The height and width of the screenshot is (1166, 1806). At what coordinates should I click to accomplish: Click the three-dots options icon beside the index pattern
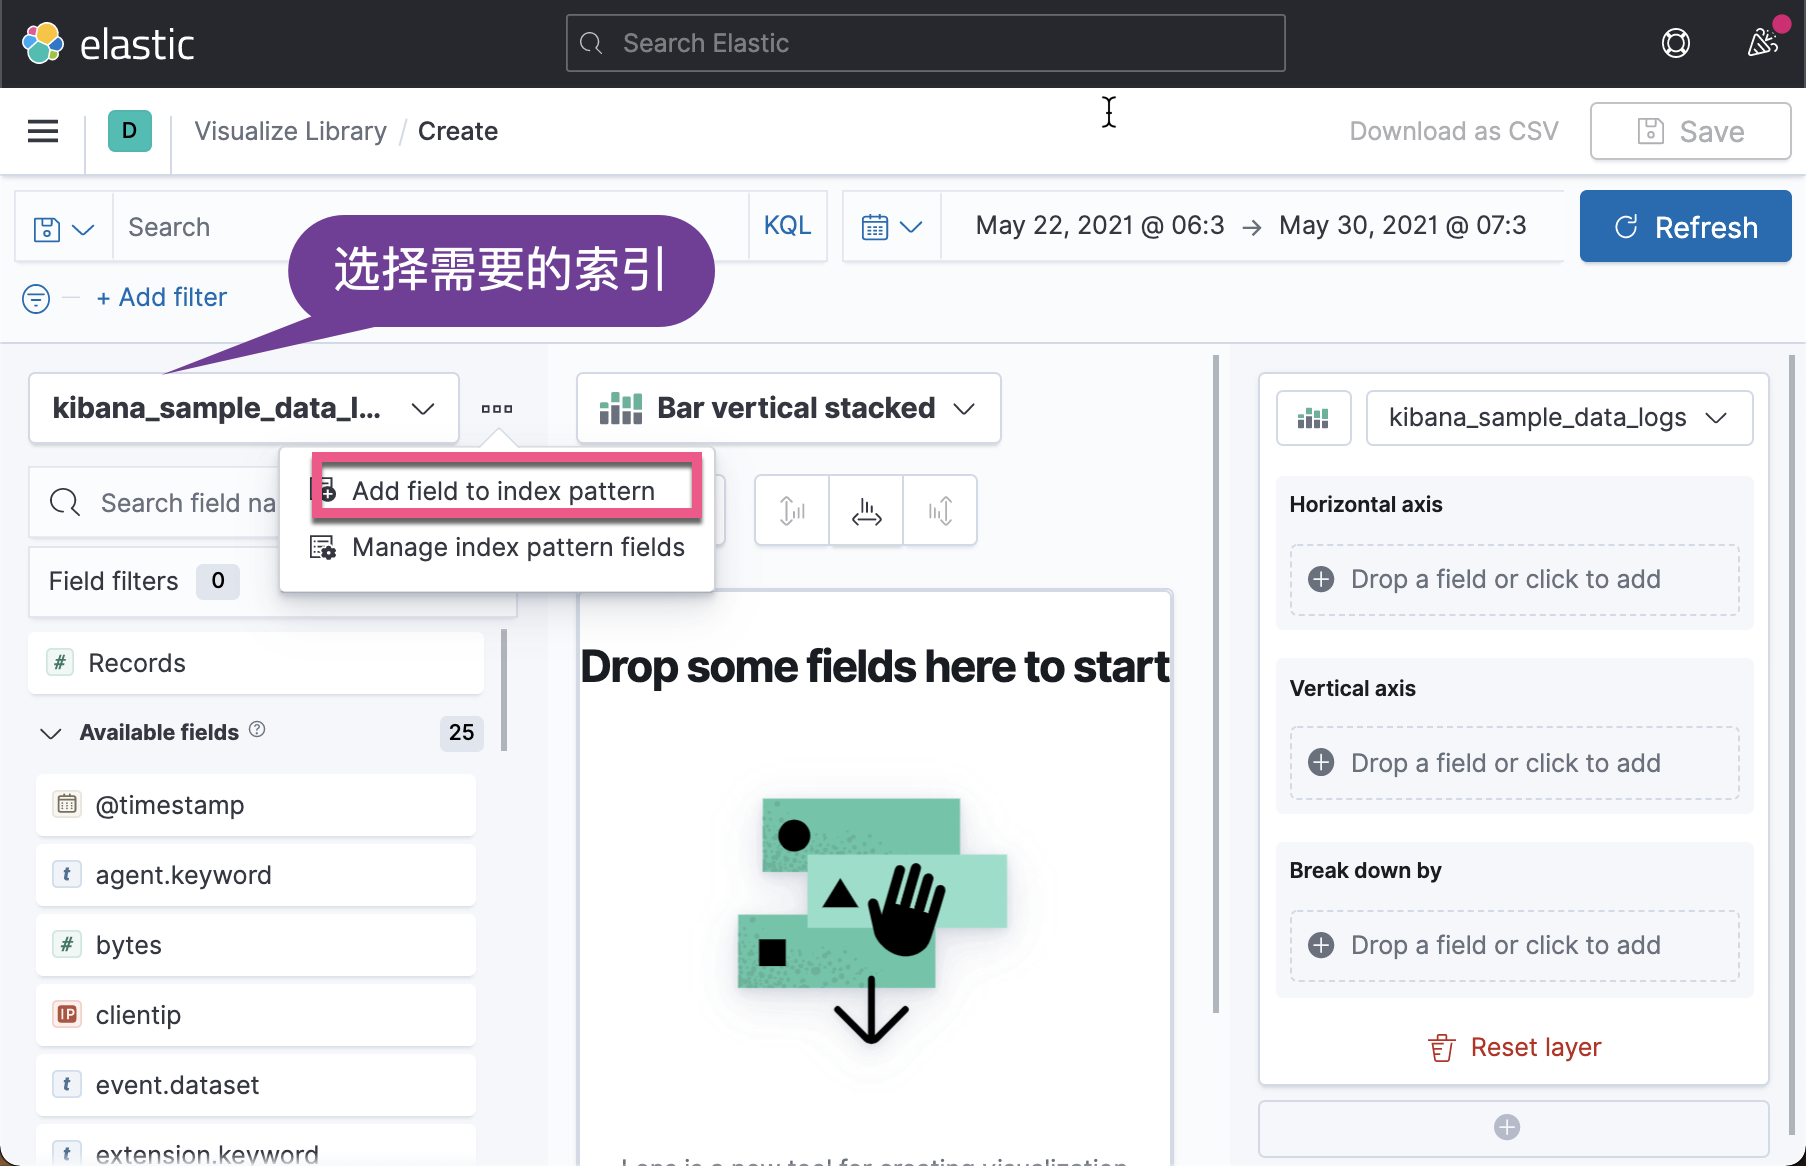coord(497,408)
